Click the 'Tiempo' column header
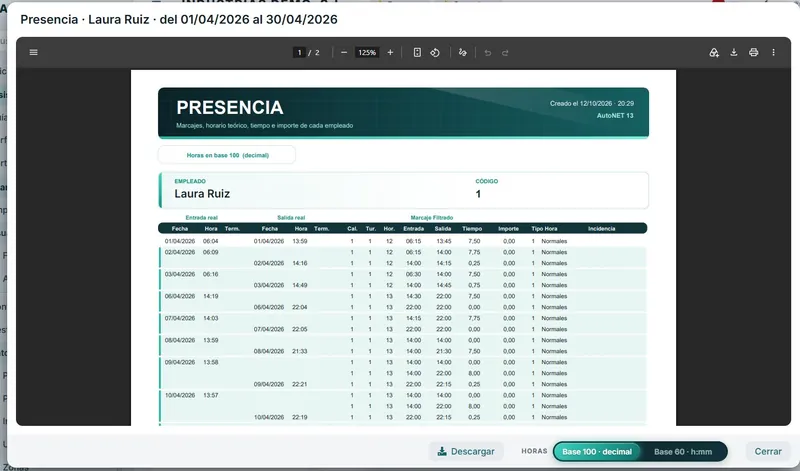 pos(472,229)
